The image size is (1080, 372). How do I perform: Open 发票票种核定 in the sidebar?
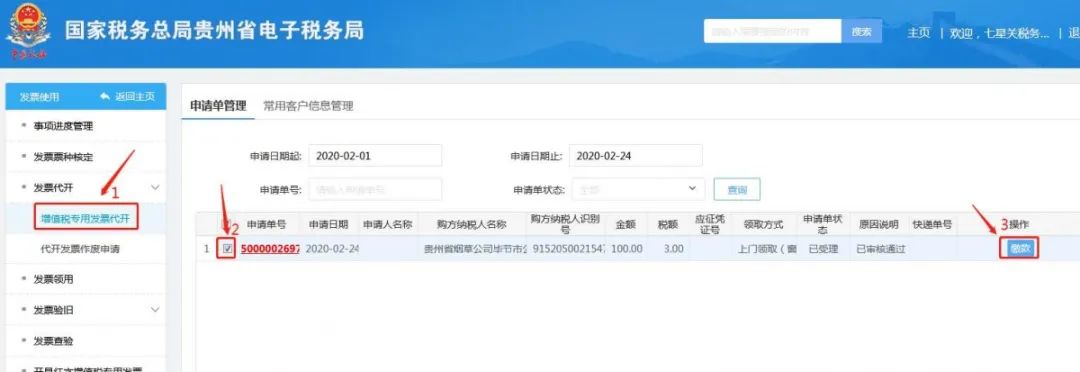(x=63, y=157)
